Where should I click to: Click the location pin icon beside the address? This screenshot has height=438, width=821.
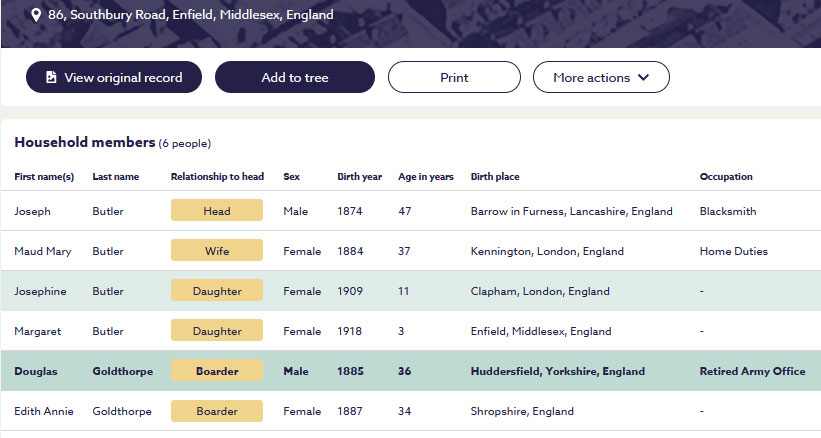(x=36, y=15)
